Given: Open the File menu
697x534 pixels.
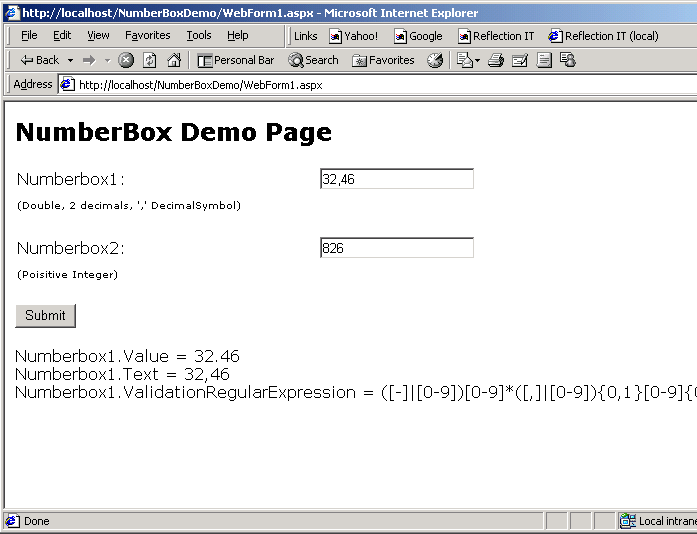Looking at the screenshot, I should click(x=29, y=35).
